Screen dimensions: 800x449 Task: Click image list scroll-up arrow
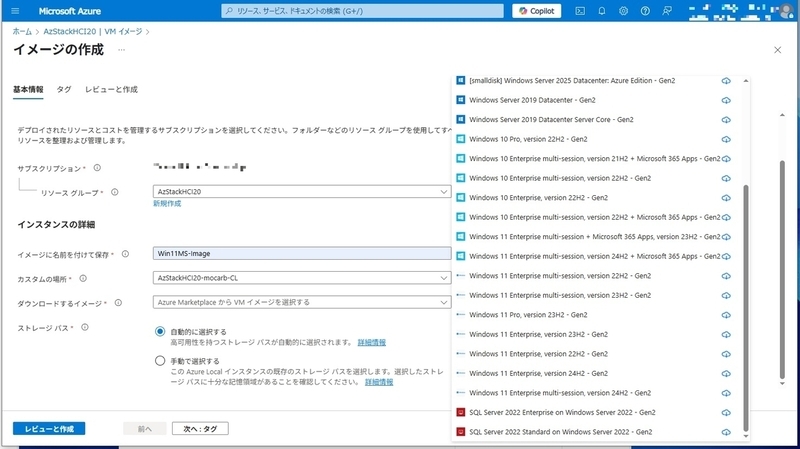coord(745,81)
